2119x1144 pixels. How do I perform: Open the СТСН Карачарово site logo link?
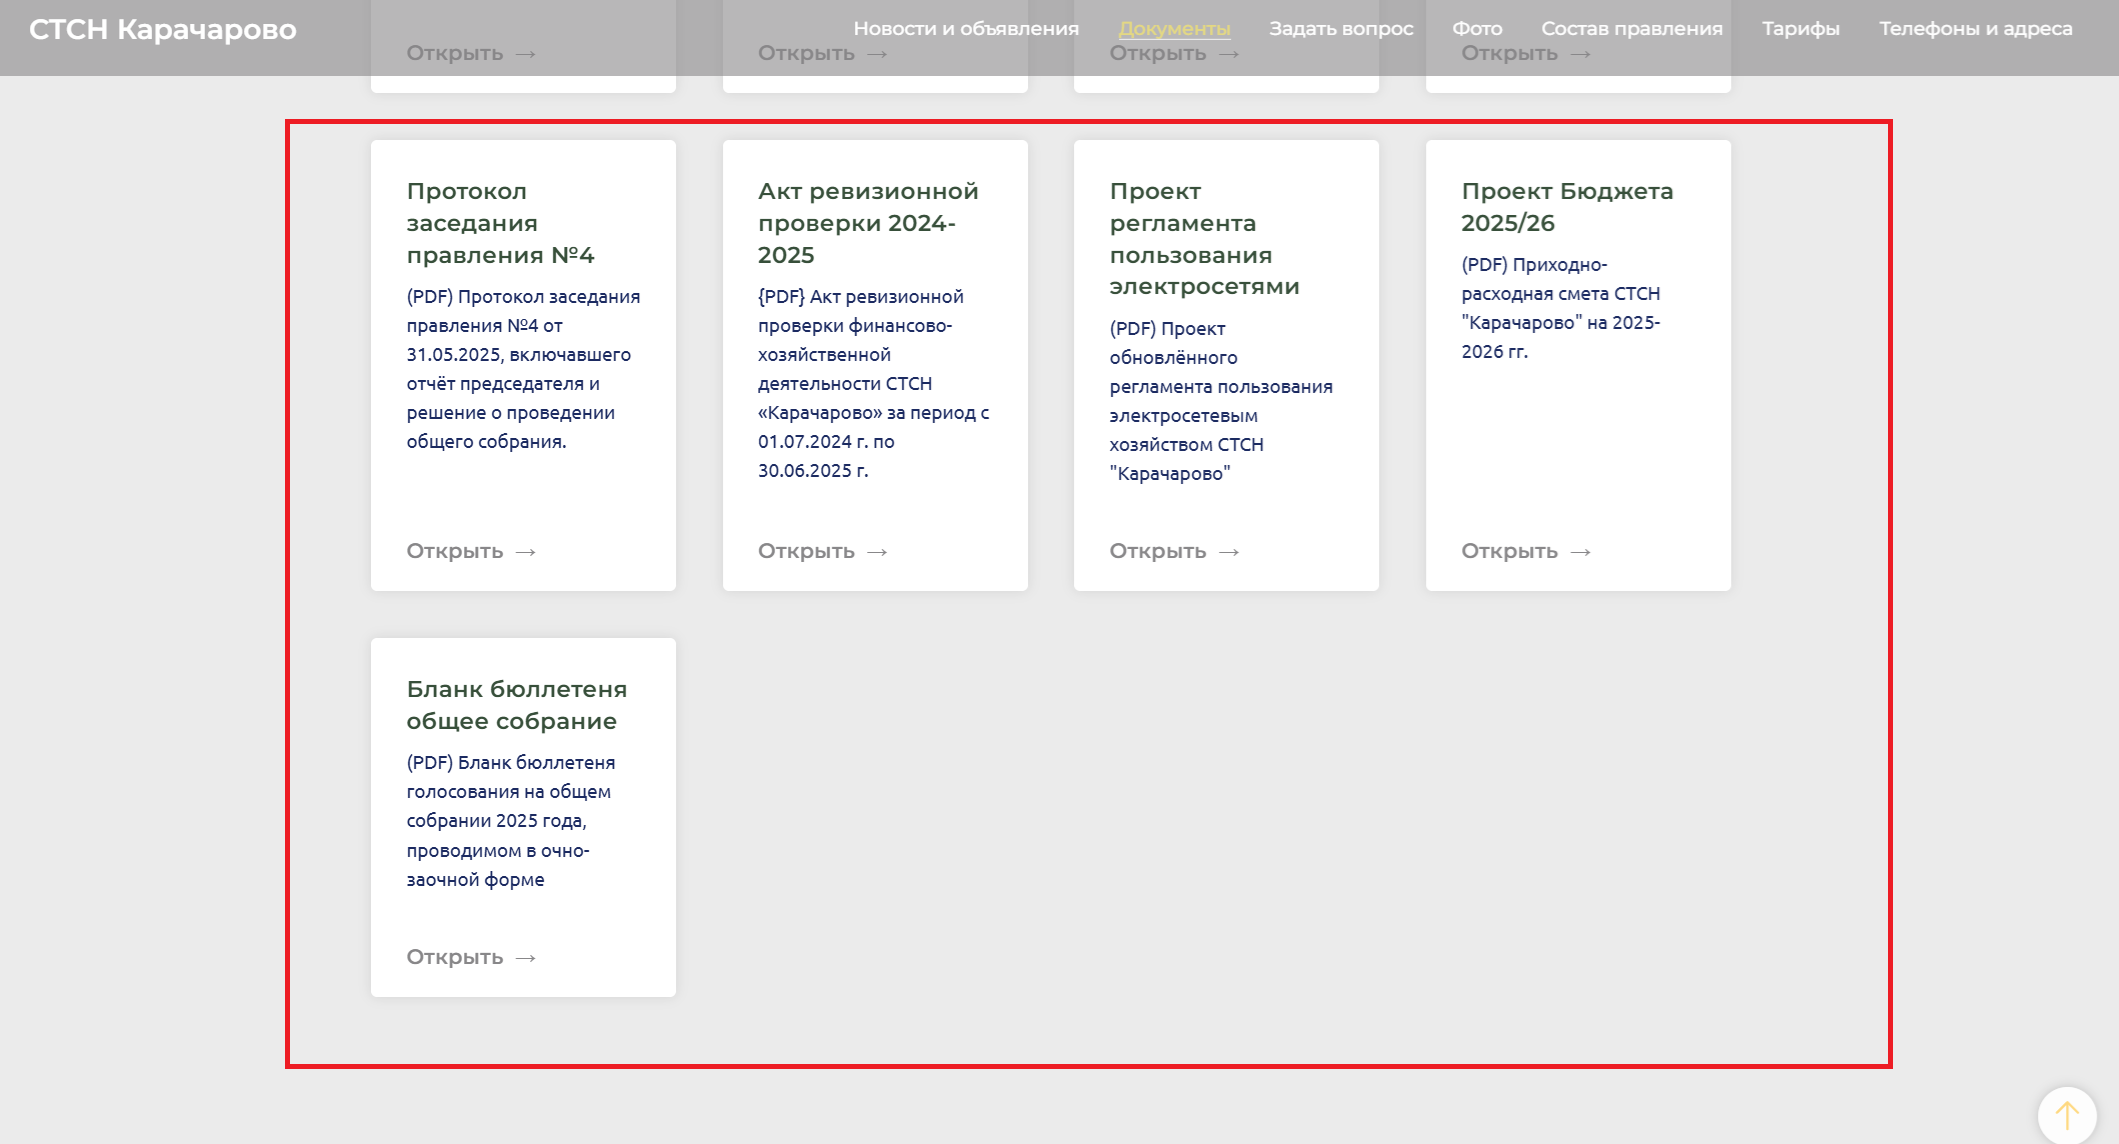click(162, 29)
